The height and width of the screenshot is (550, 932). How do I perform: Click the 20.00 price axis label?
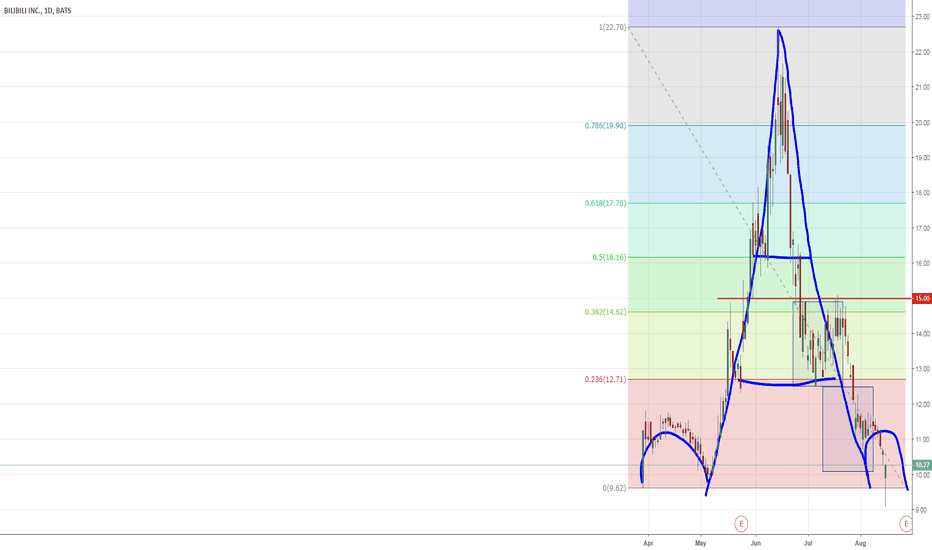pyautogui.click(x=922, y=122)
